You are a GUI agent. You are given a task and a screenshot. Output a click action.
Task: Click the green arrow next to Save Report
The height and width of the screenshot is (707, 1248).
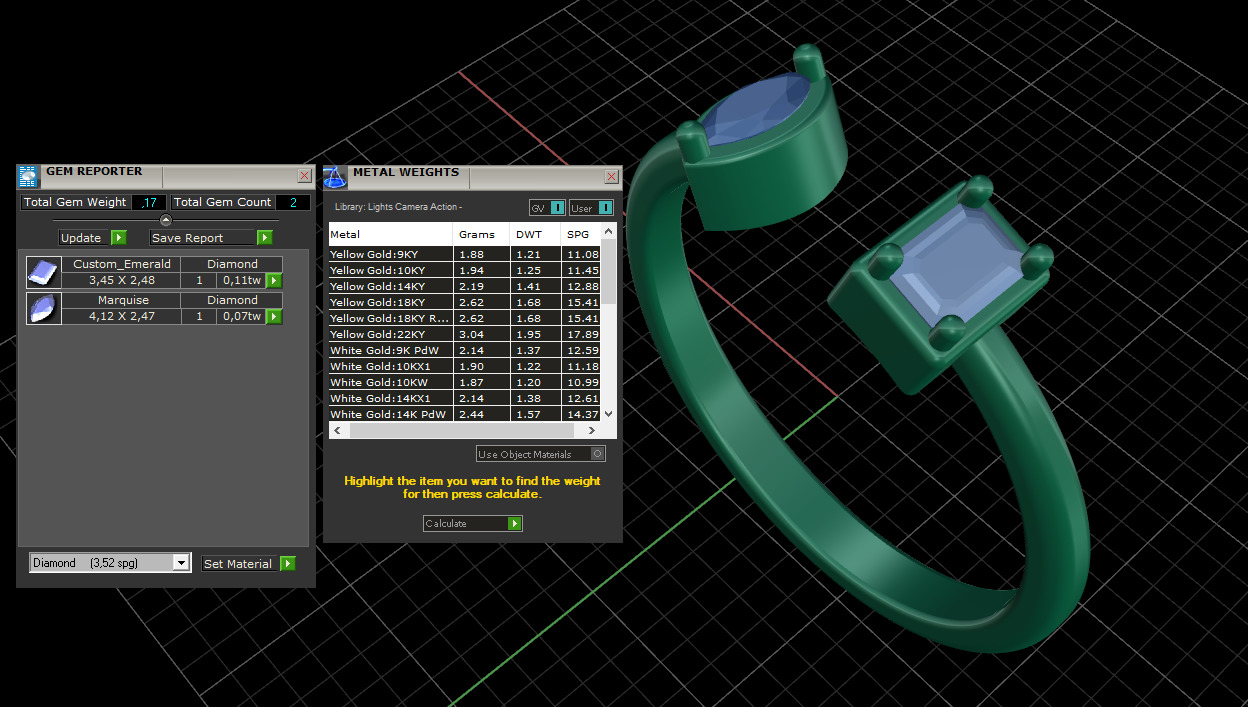(265, 238)
